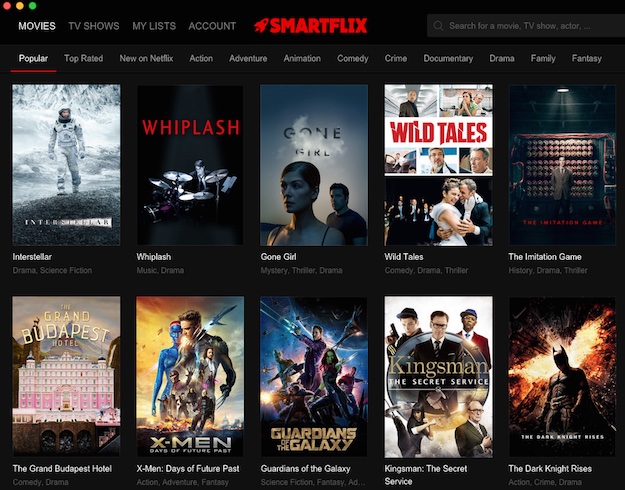Click The Grand Budapest Hotel title text

[62, 468]
